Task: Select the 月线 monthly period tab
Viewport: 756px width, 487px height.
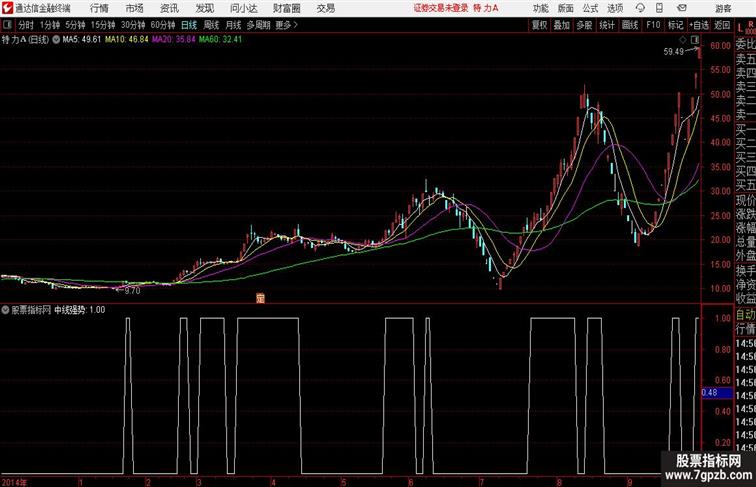Action: pos(233,25)
